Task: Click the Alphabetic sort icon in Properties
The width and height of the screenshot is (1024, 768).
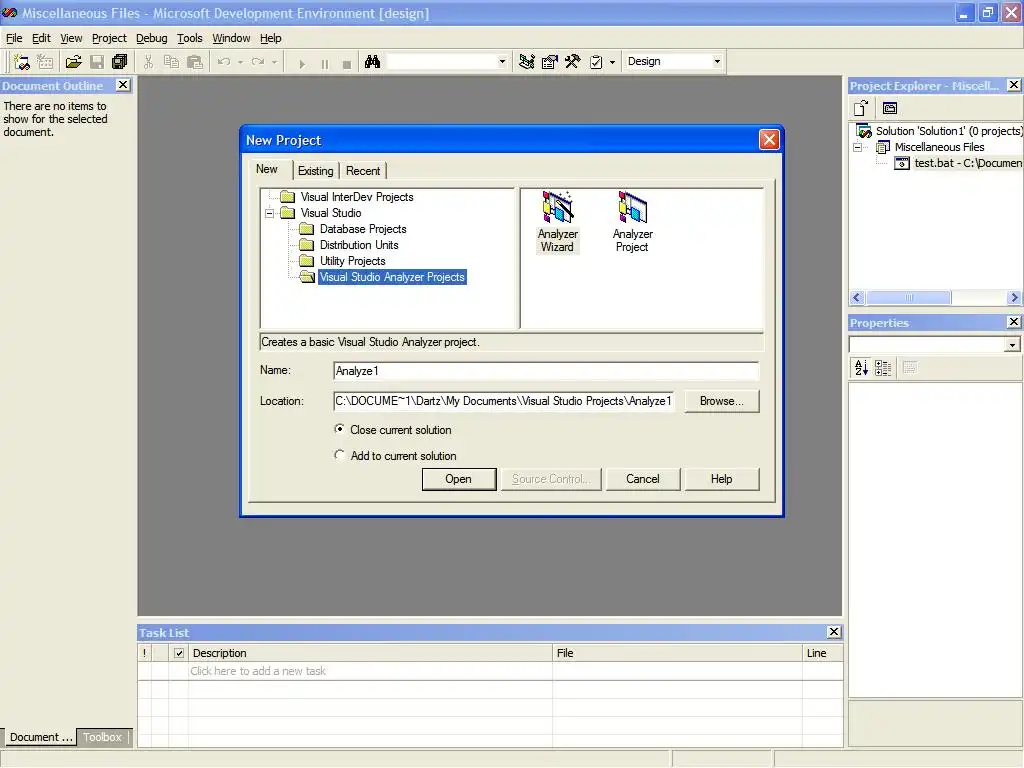Action: click(861, 368)
